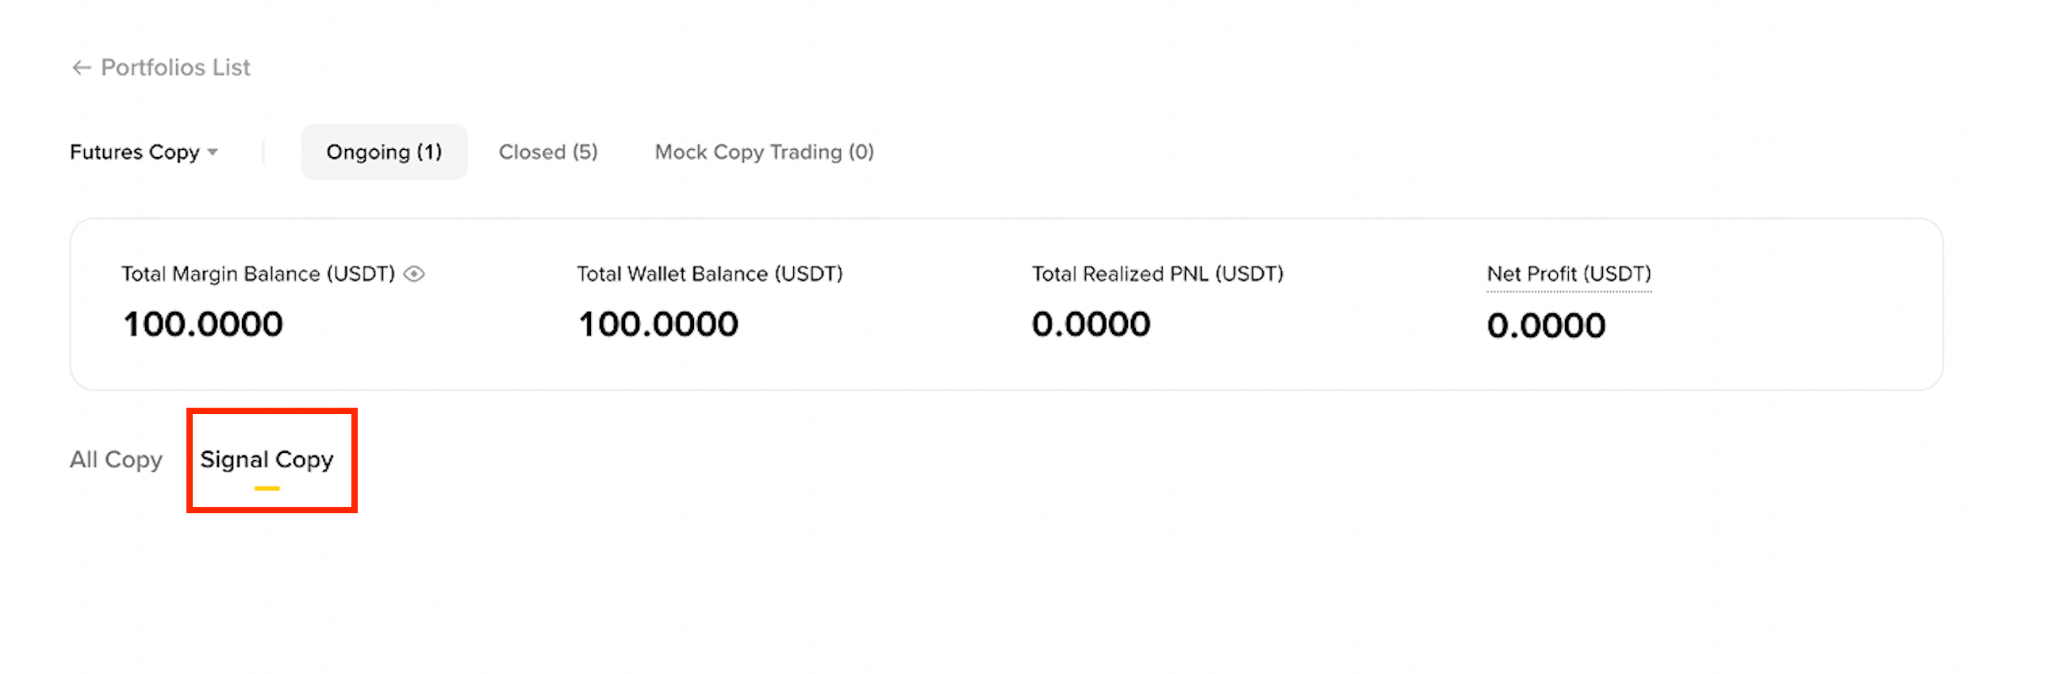The height and width of the screenshot is (674, 2048).
Task: Open the Futures Copy selector
Action: coord(144,152)
